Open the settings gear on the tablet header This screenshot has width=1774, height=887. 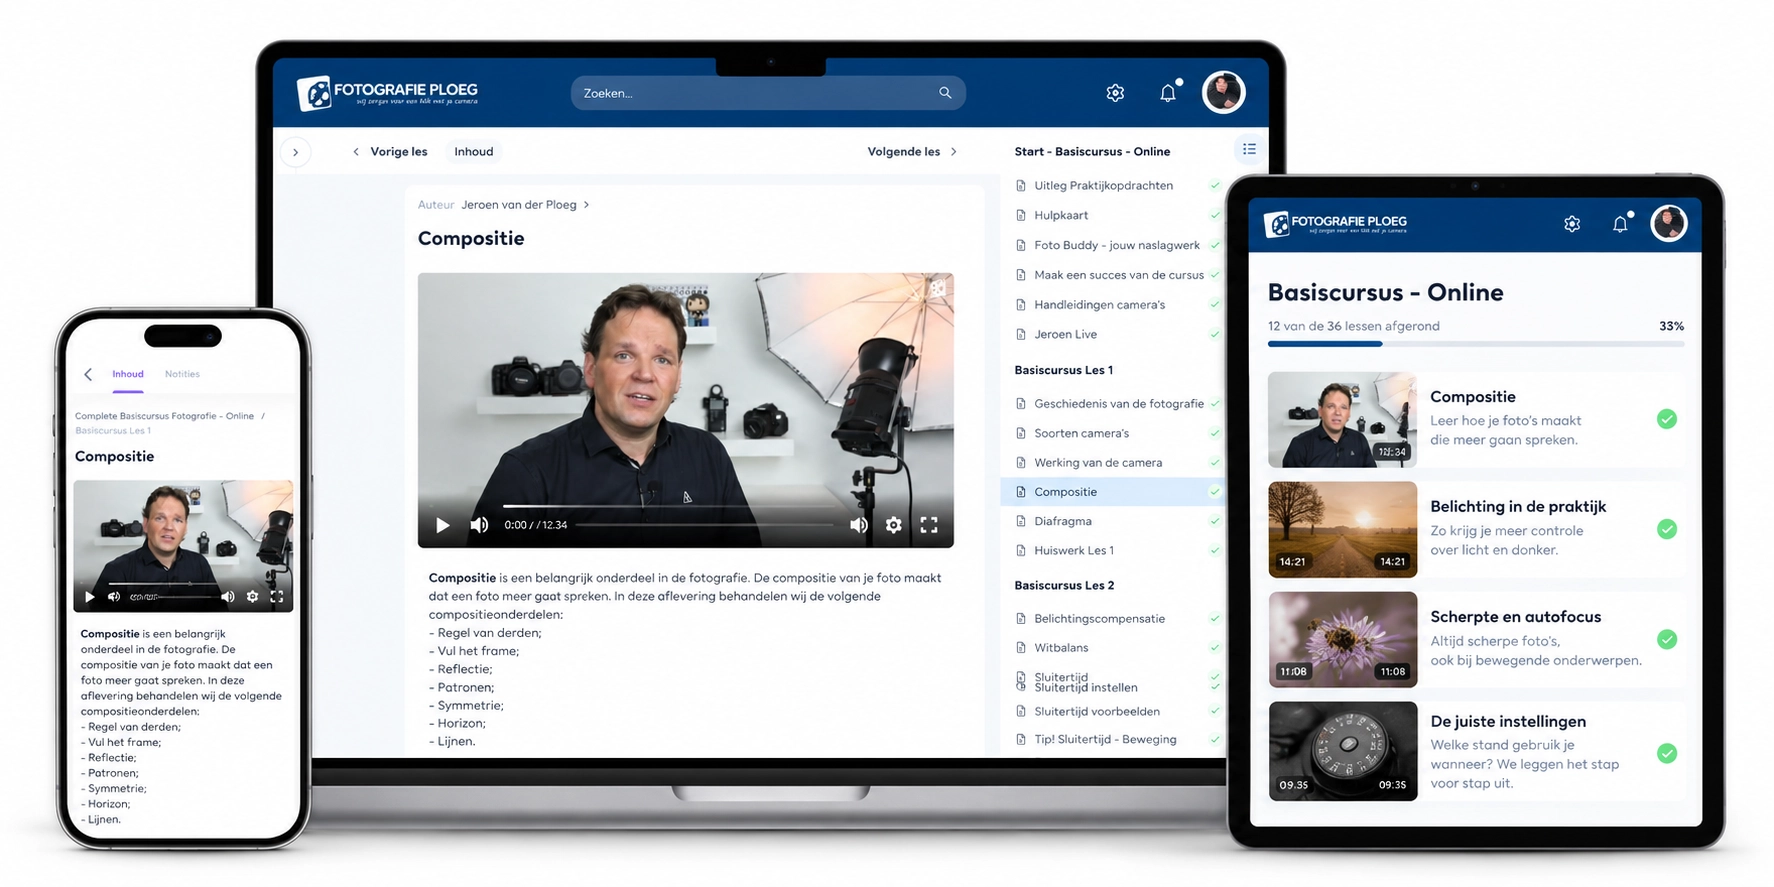[x=1572, y=224]
